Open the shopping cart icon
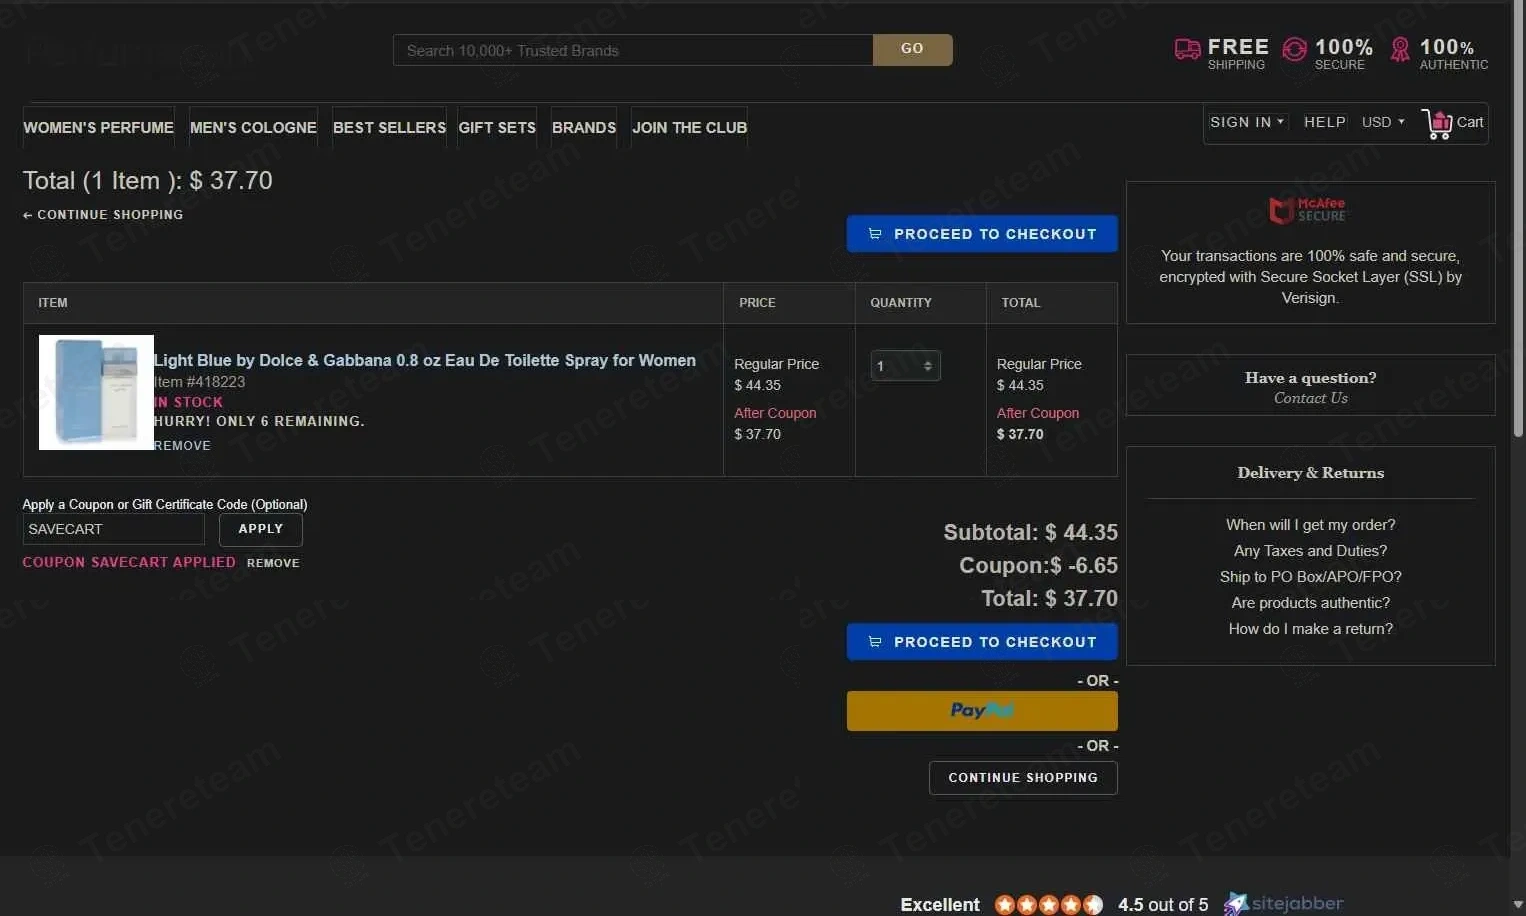This screenshot has width=1526, height=916. 1437,124
